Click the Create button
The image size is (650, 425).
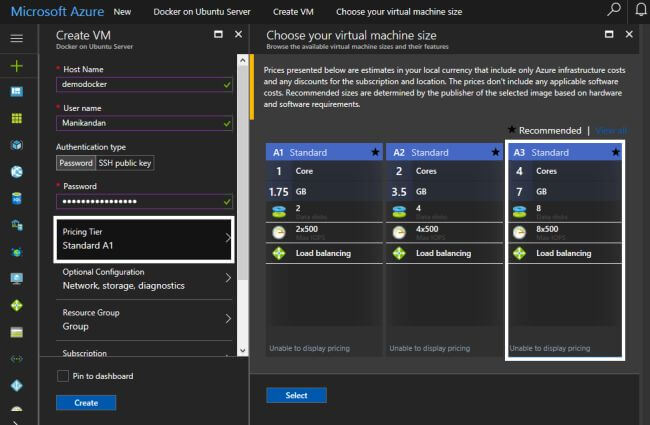(86, 402)
